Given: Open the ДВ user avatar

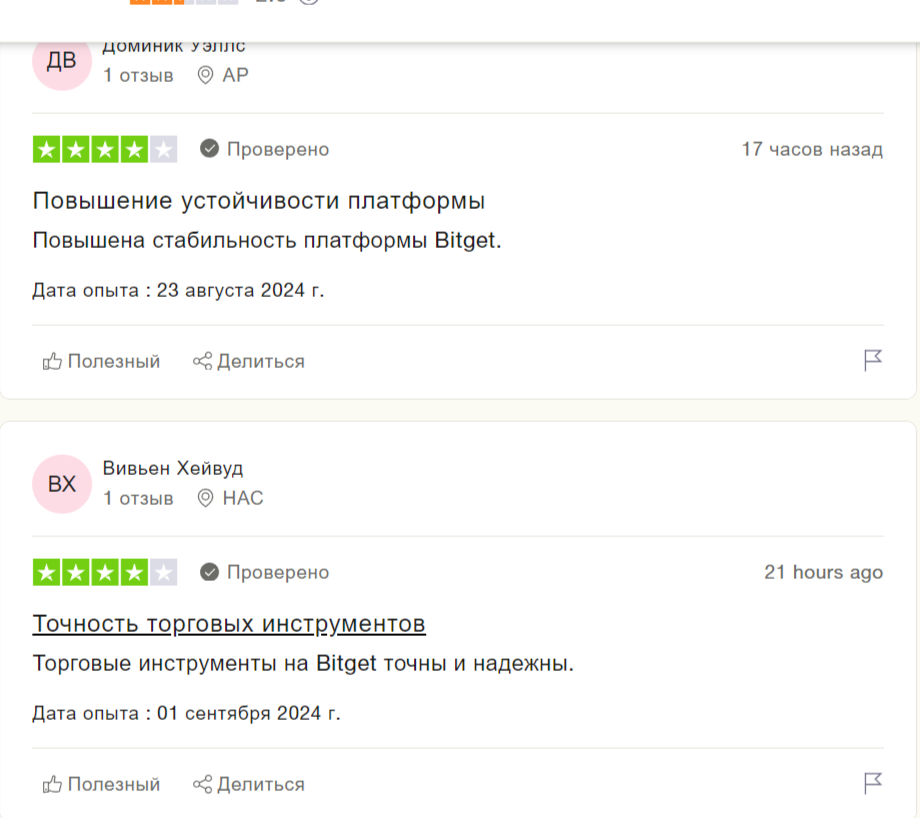Looking at the screenshot, I should tap(62, 60).
